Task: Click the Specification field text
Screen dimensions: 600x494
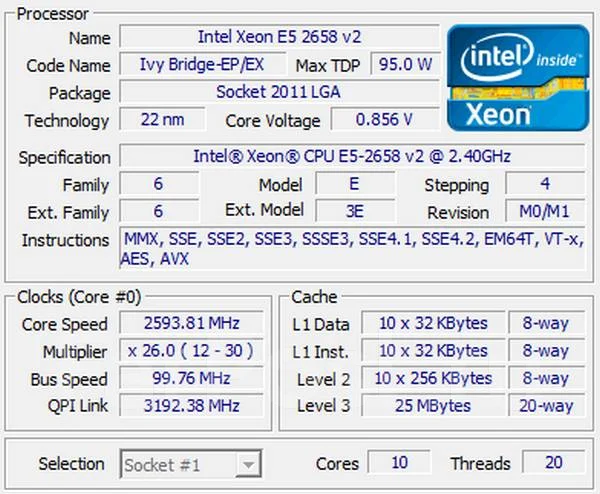Action: pyautogui.click(x=352, y=156)
